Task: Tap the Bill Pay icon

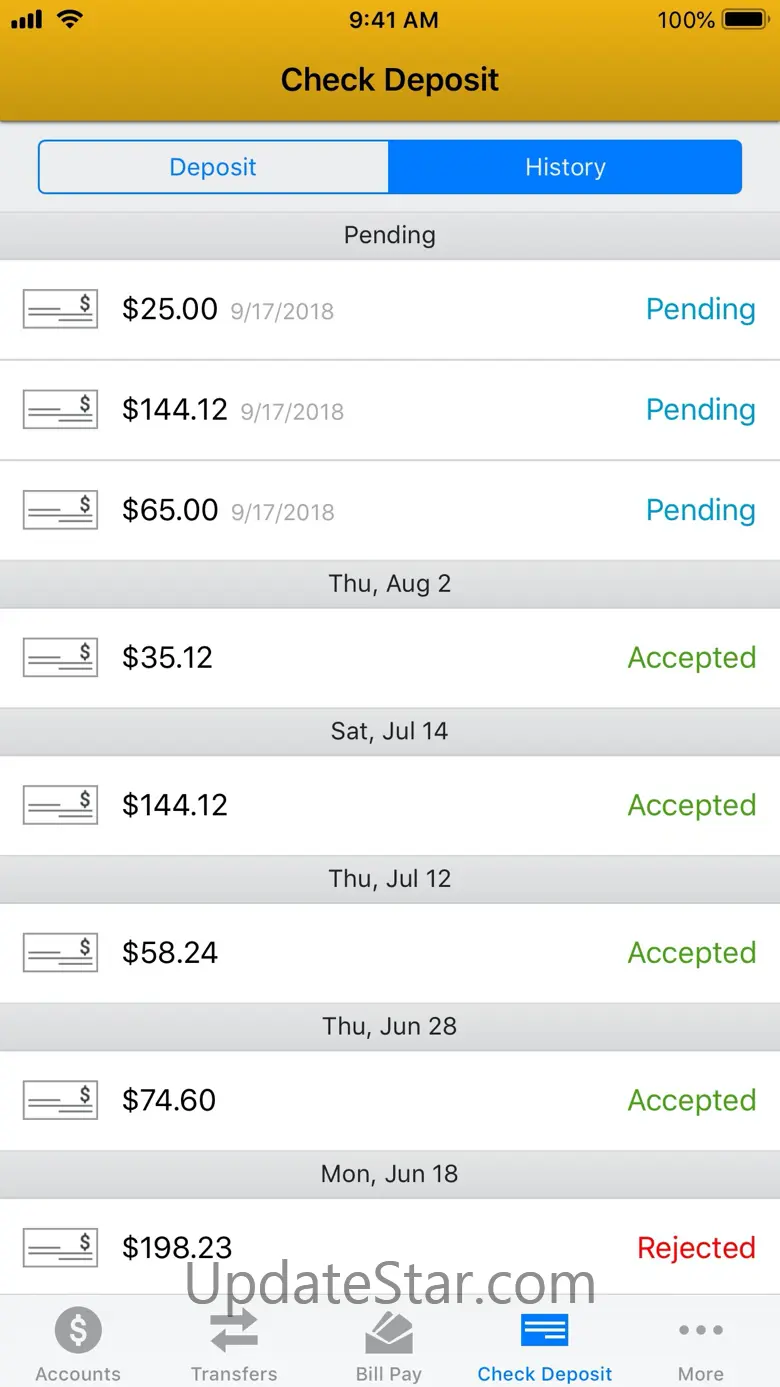Action: click(389, 1330)
